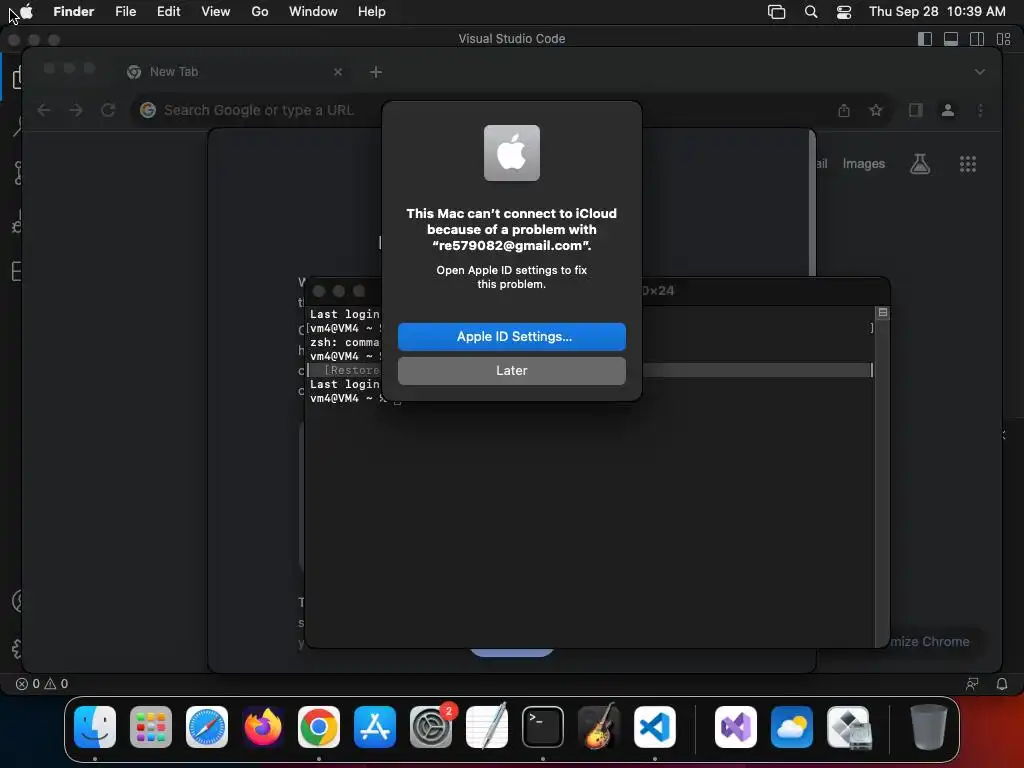Viewport: 1024px width, 768px height.
Task: Add a new tab with plus button
Action: 376,72
